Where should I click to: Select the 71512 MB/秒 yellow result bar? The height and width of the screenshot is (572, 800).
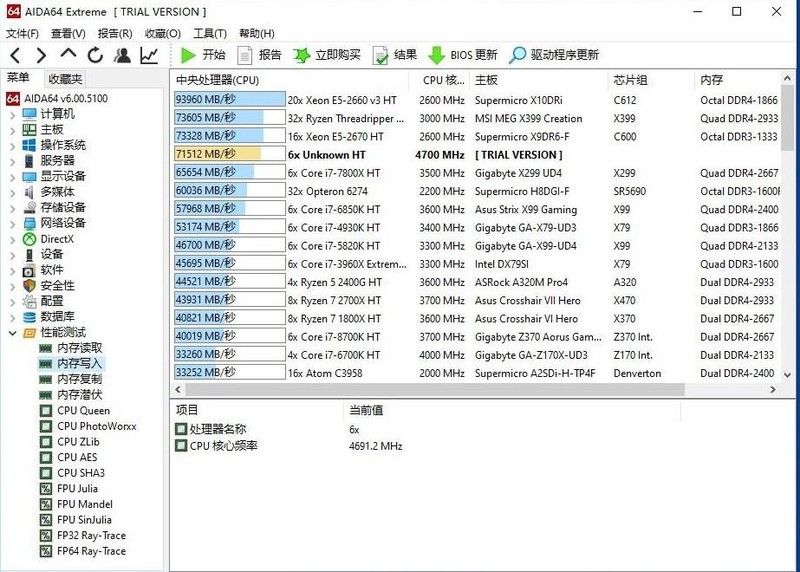pos(230,155)
